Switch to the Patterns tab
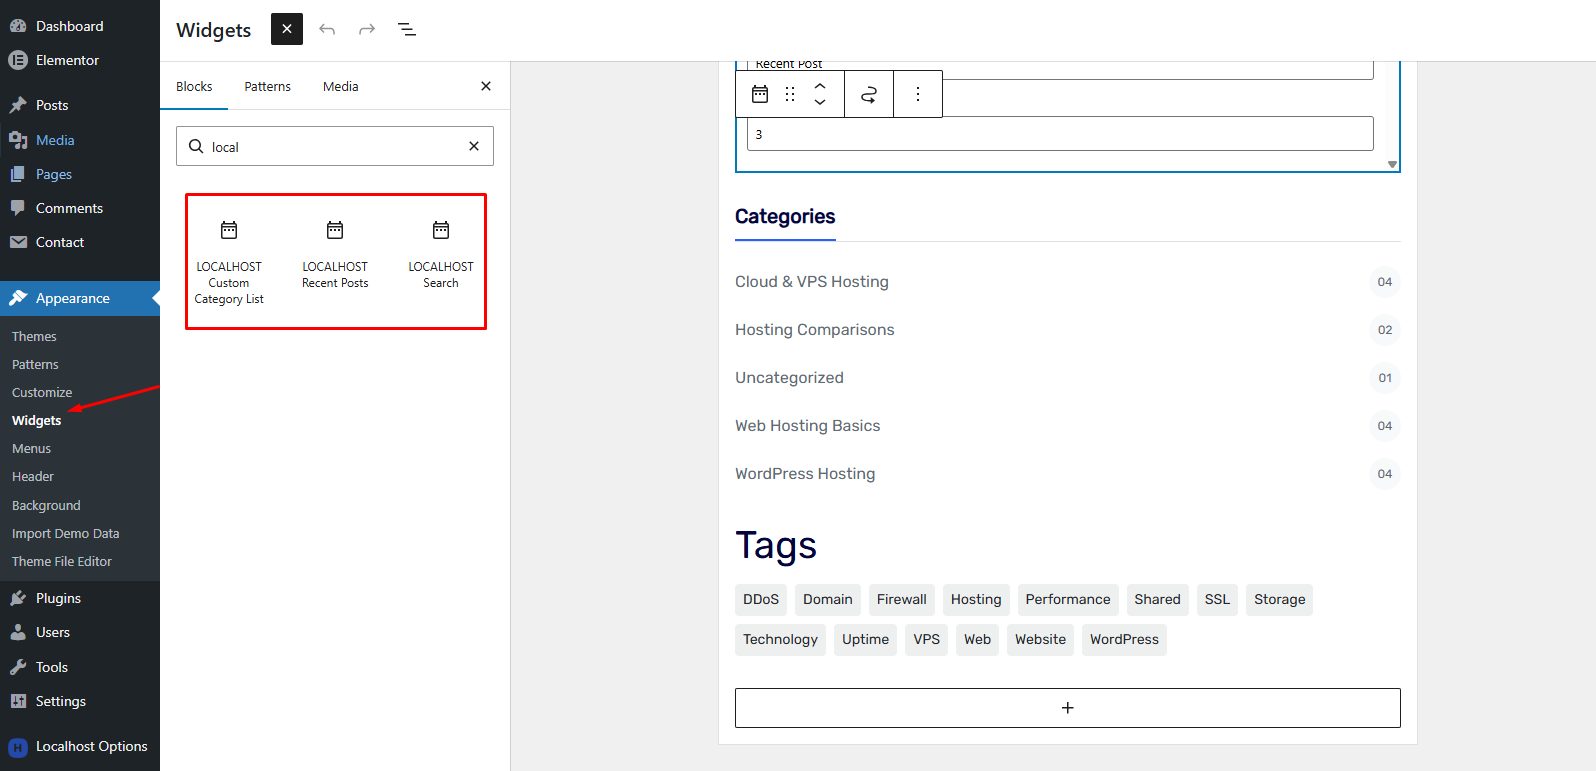1596x771 pixels. (267, 87)
